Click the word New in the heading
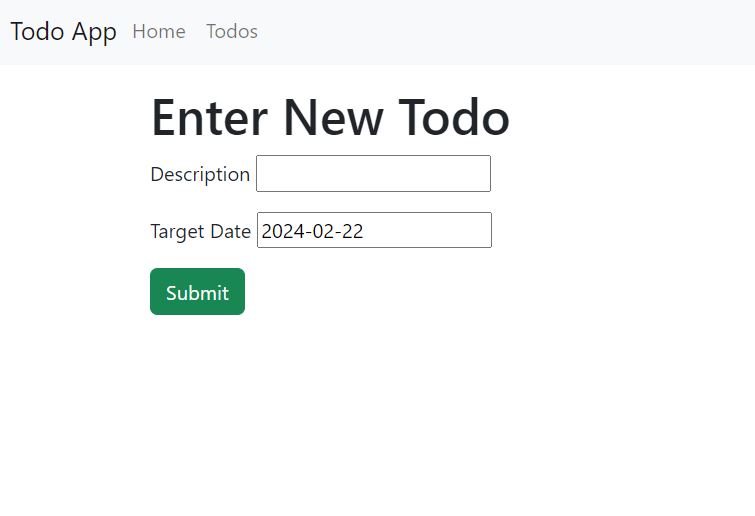The image size is (755, 516). click(x=333, y=117)
